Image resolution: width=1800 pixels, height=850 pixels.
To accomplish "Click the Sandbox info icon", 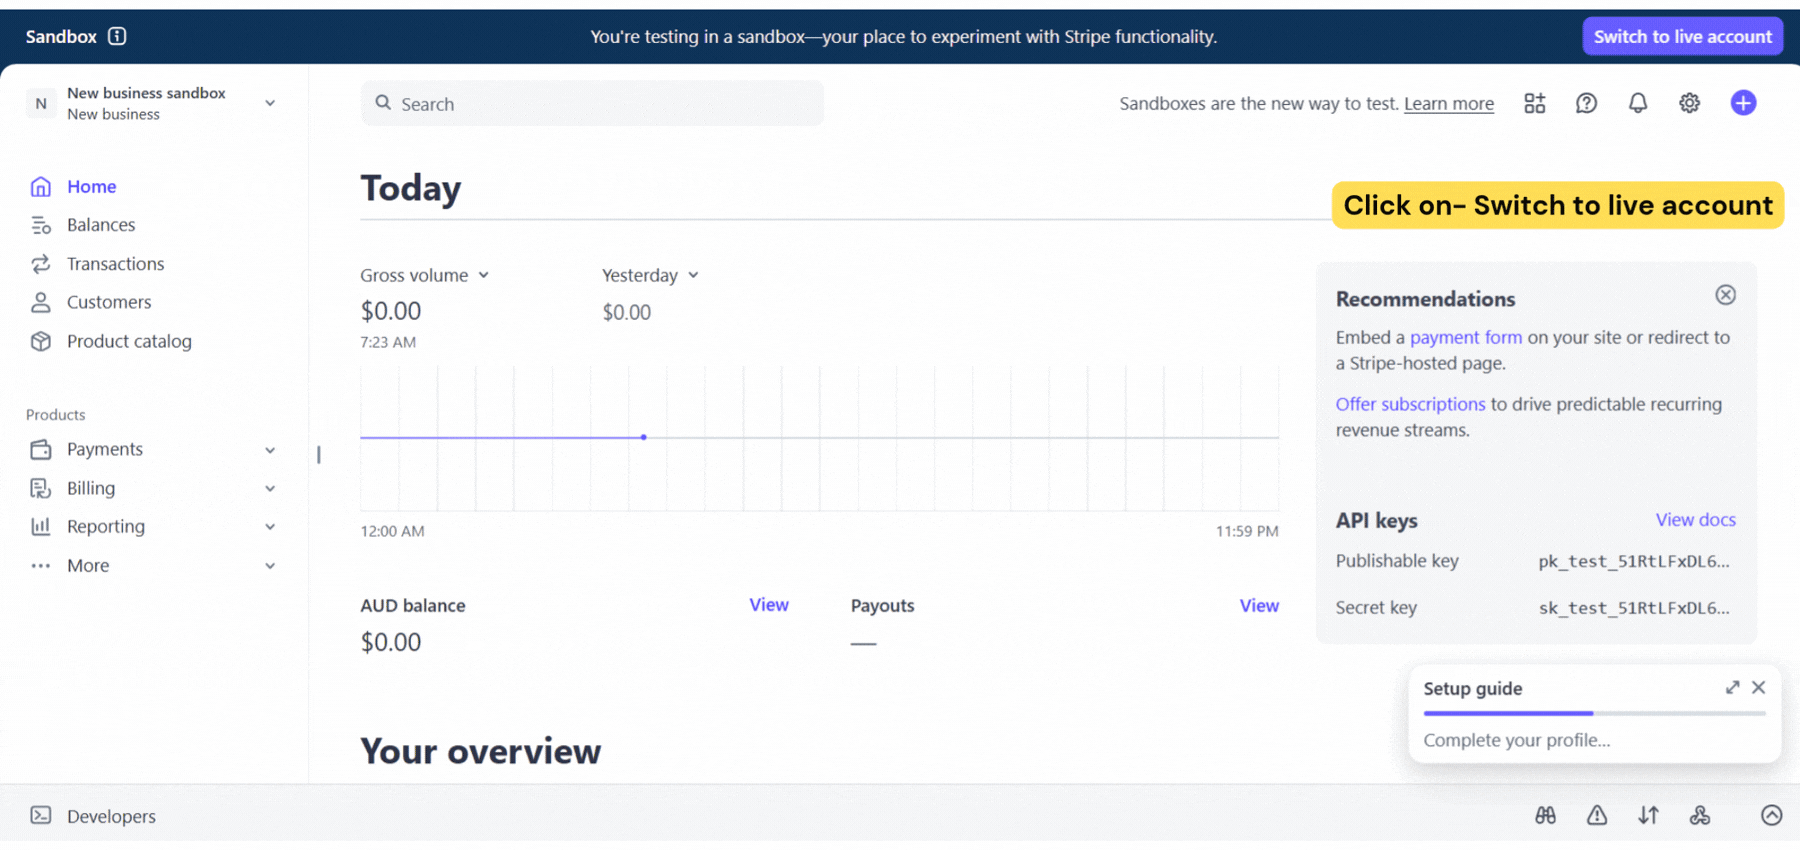I will 117,36.
